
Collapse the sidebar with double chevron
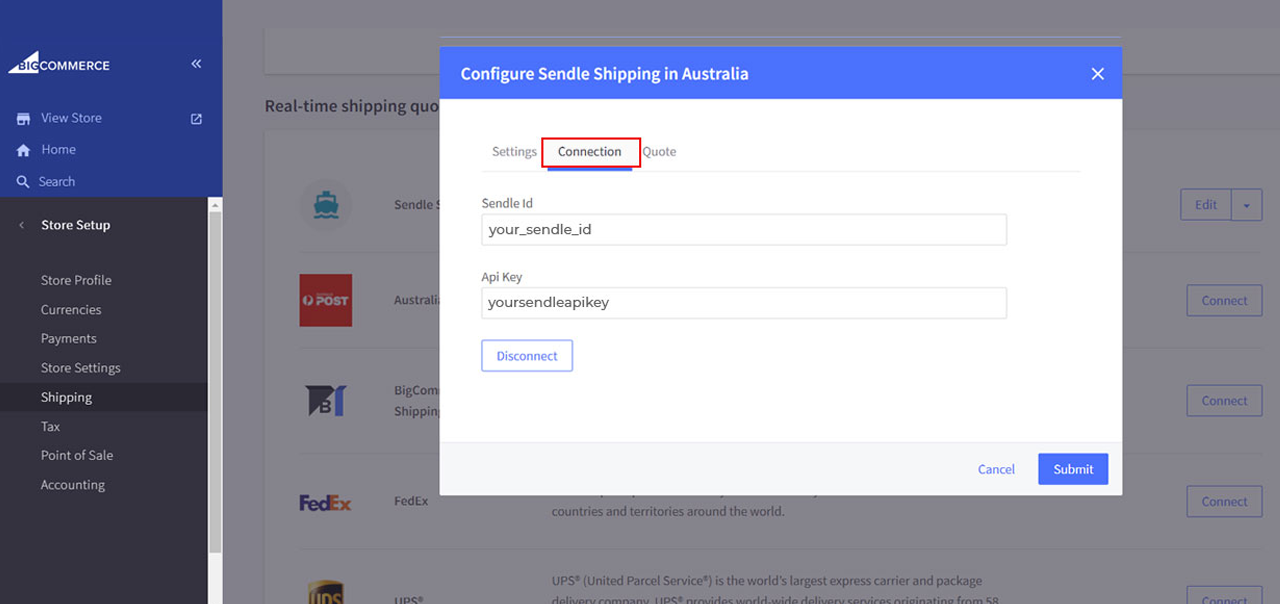pyautogui.click(x=196, y=64)
